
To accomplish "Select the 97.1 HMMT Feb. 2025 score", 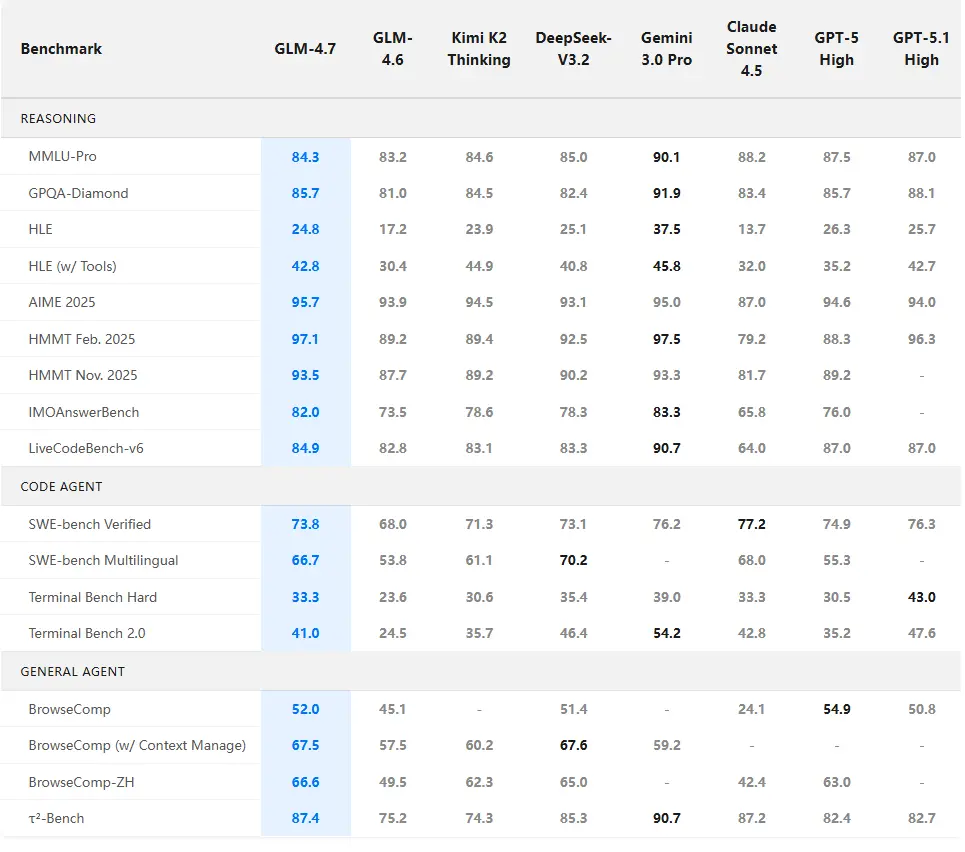I will 305,339.
